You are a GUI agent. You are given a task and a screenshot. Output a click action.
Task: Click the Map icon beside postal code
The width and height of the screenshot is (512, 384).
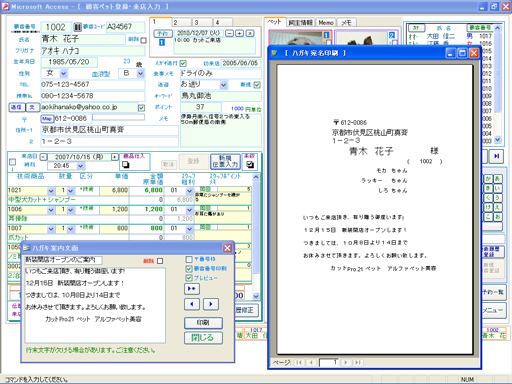click(x=47, y=118)
